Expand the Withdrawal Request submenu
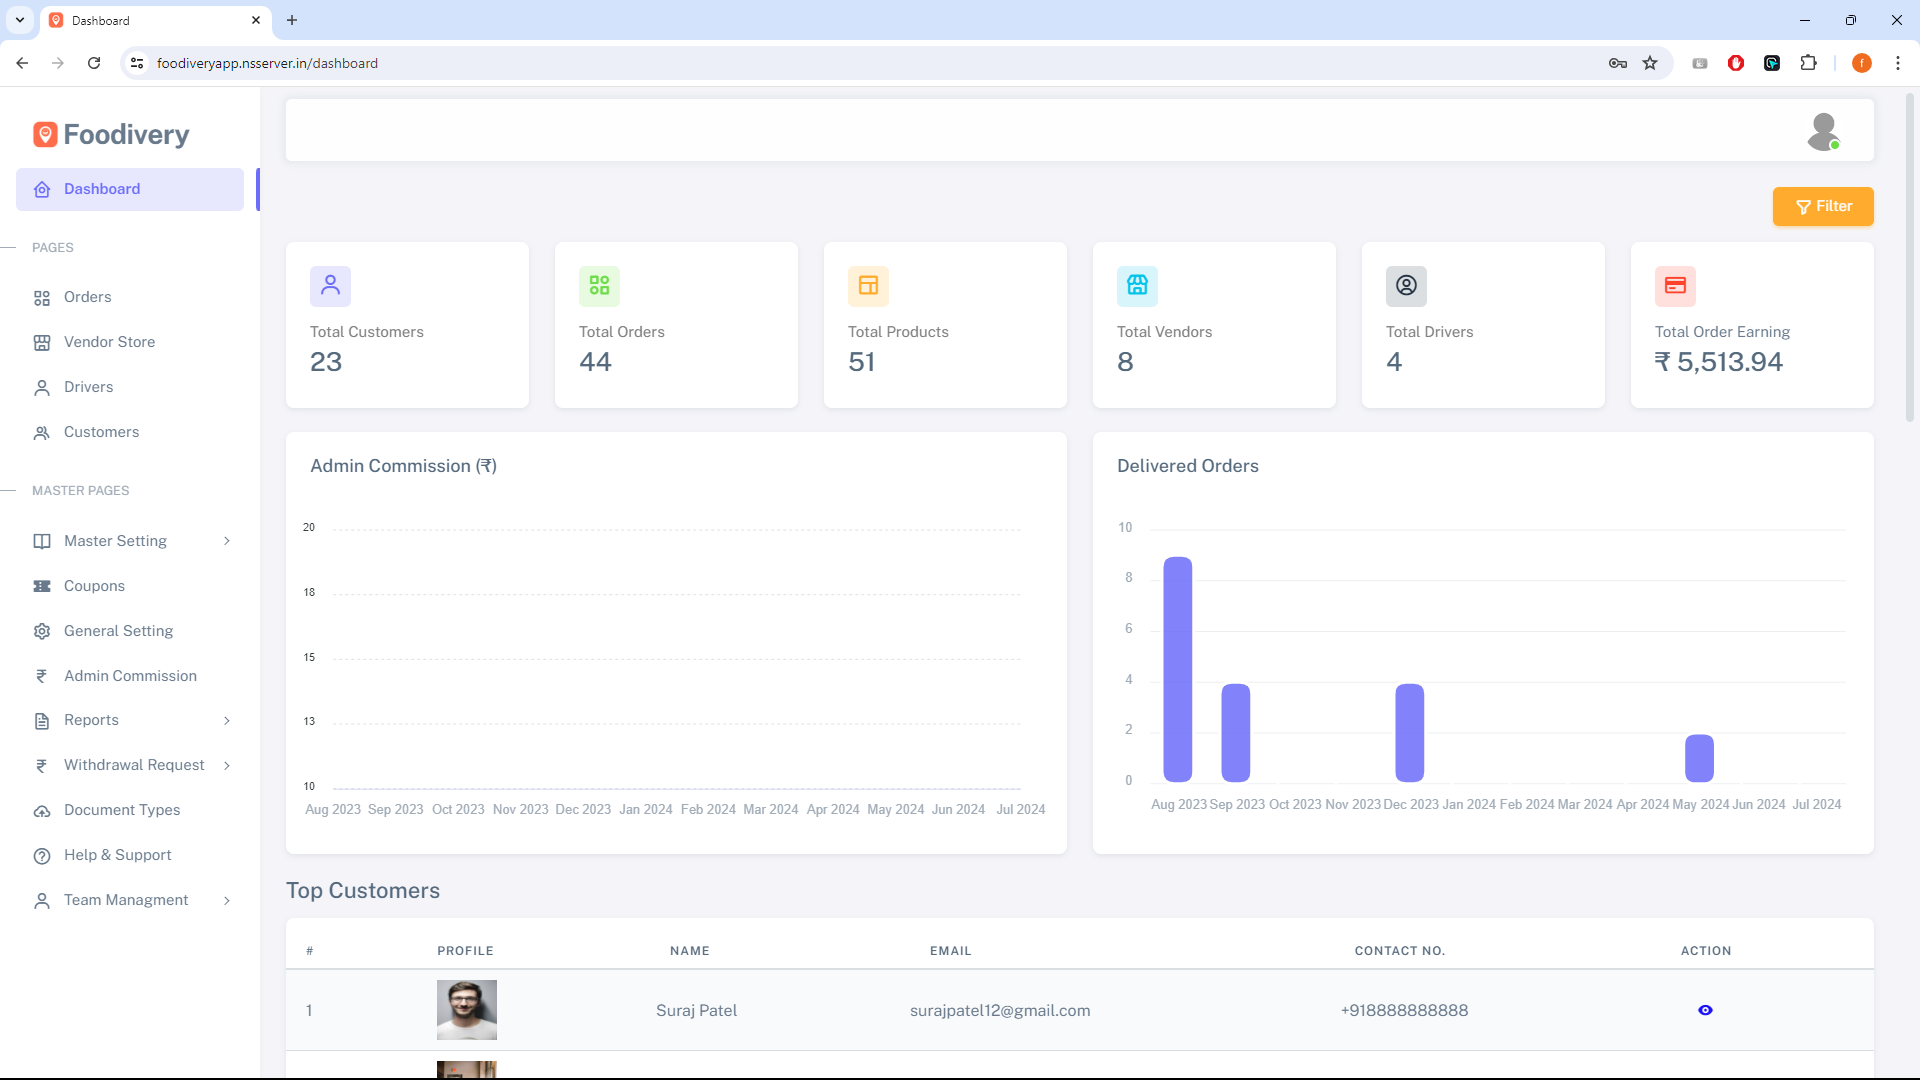The width and height of the screenshot is (1920, 1080). 228,765
